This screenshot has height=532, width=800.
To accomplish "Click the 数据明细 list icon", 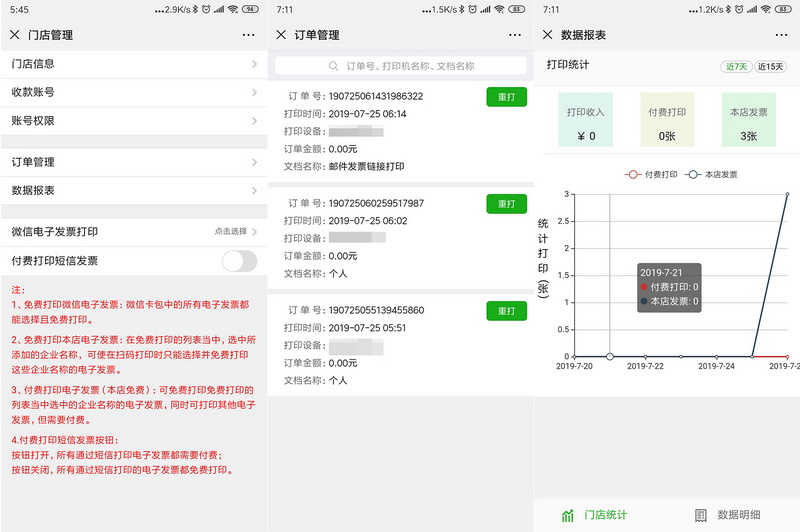I will [701, 516].
